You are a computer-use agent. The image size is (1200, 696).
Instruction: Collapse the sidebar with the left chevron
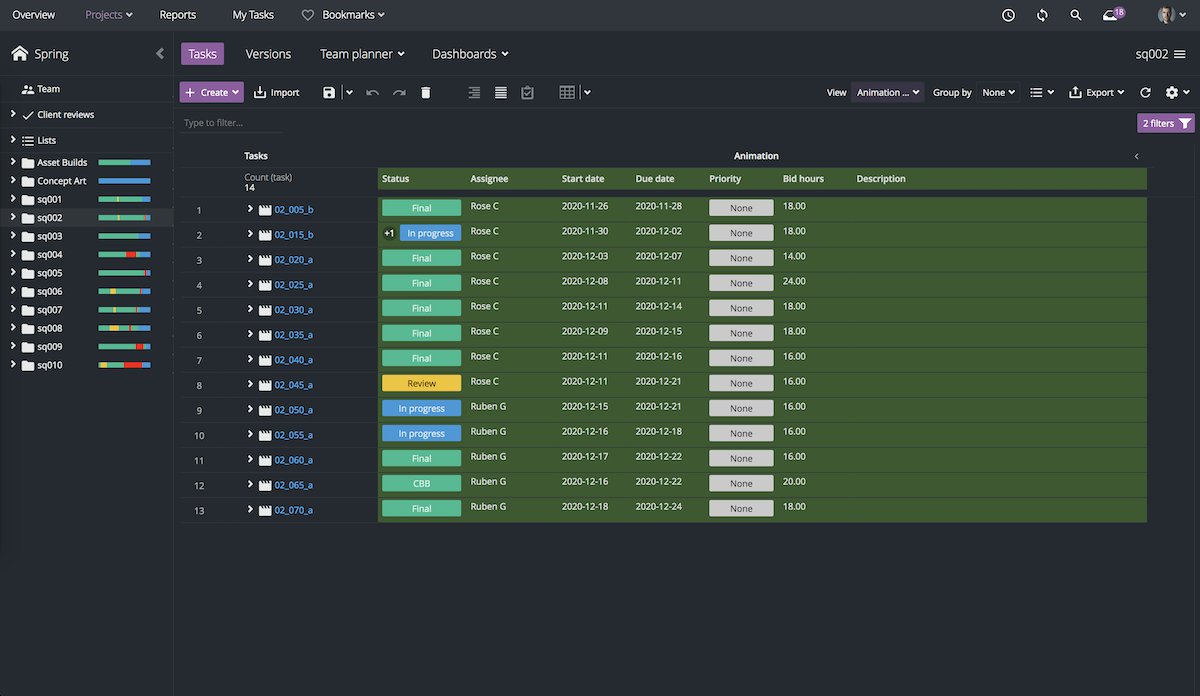tap(160, 54)
